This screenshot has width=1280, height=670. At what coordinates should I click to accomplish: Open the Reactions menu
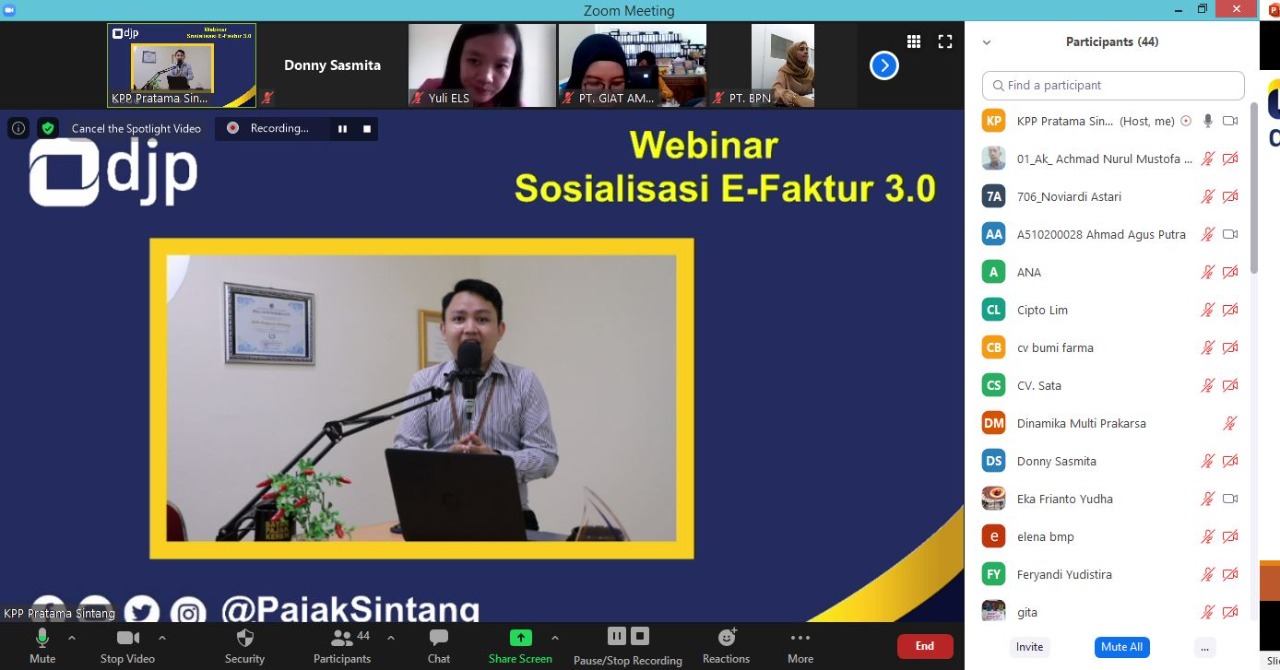[x=726, y=639]
